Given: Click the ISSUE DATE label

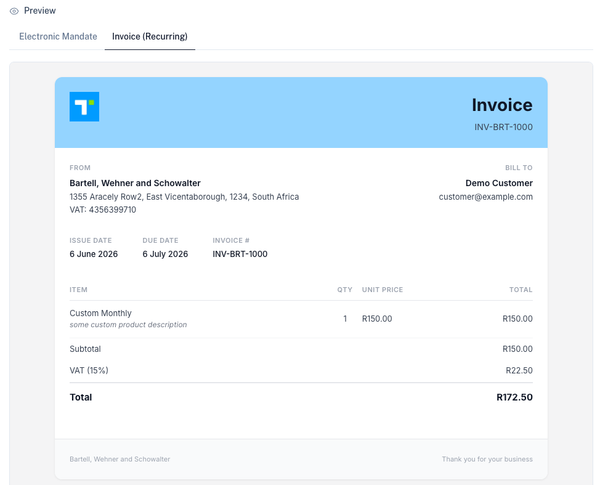Looking at the screenshot, I should coord(91,240).
